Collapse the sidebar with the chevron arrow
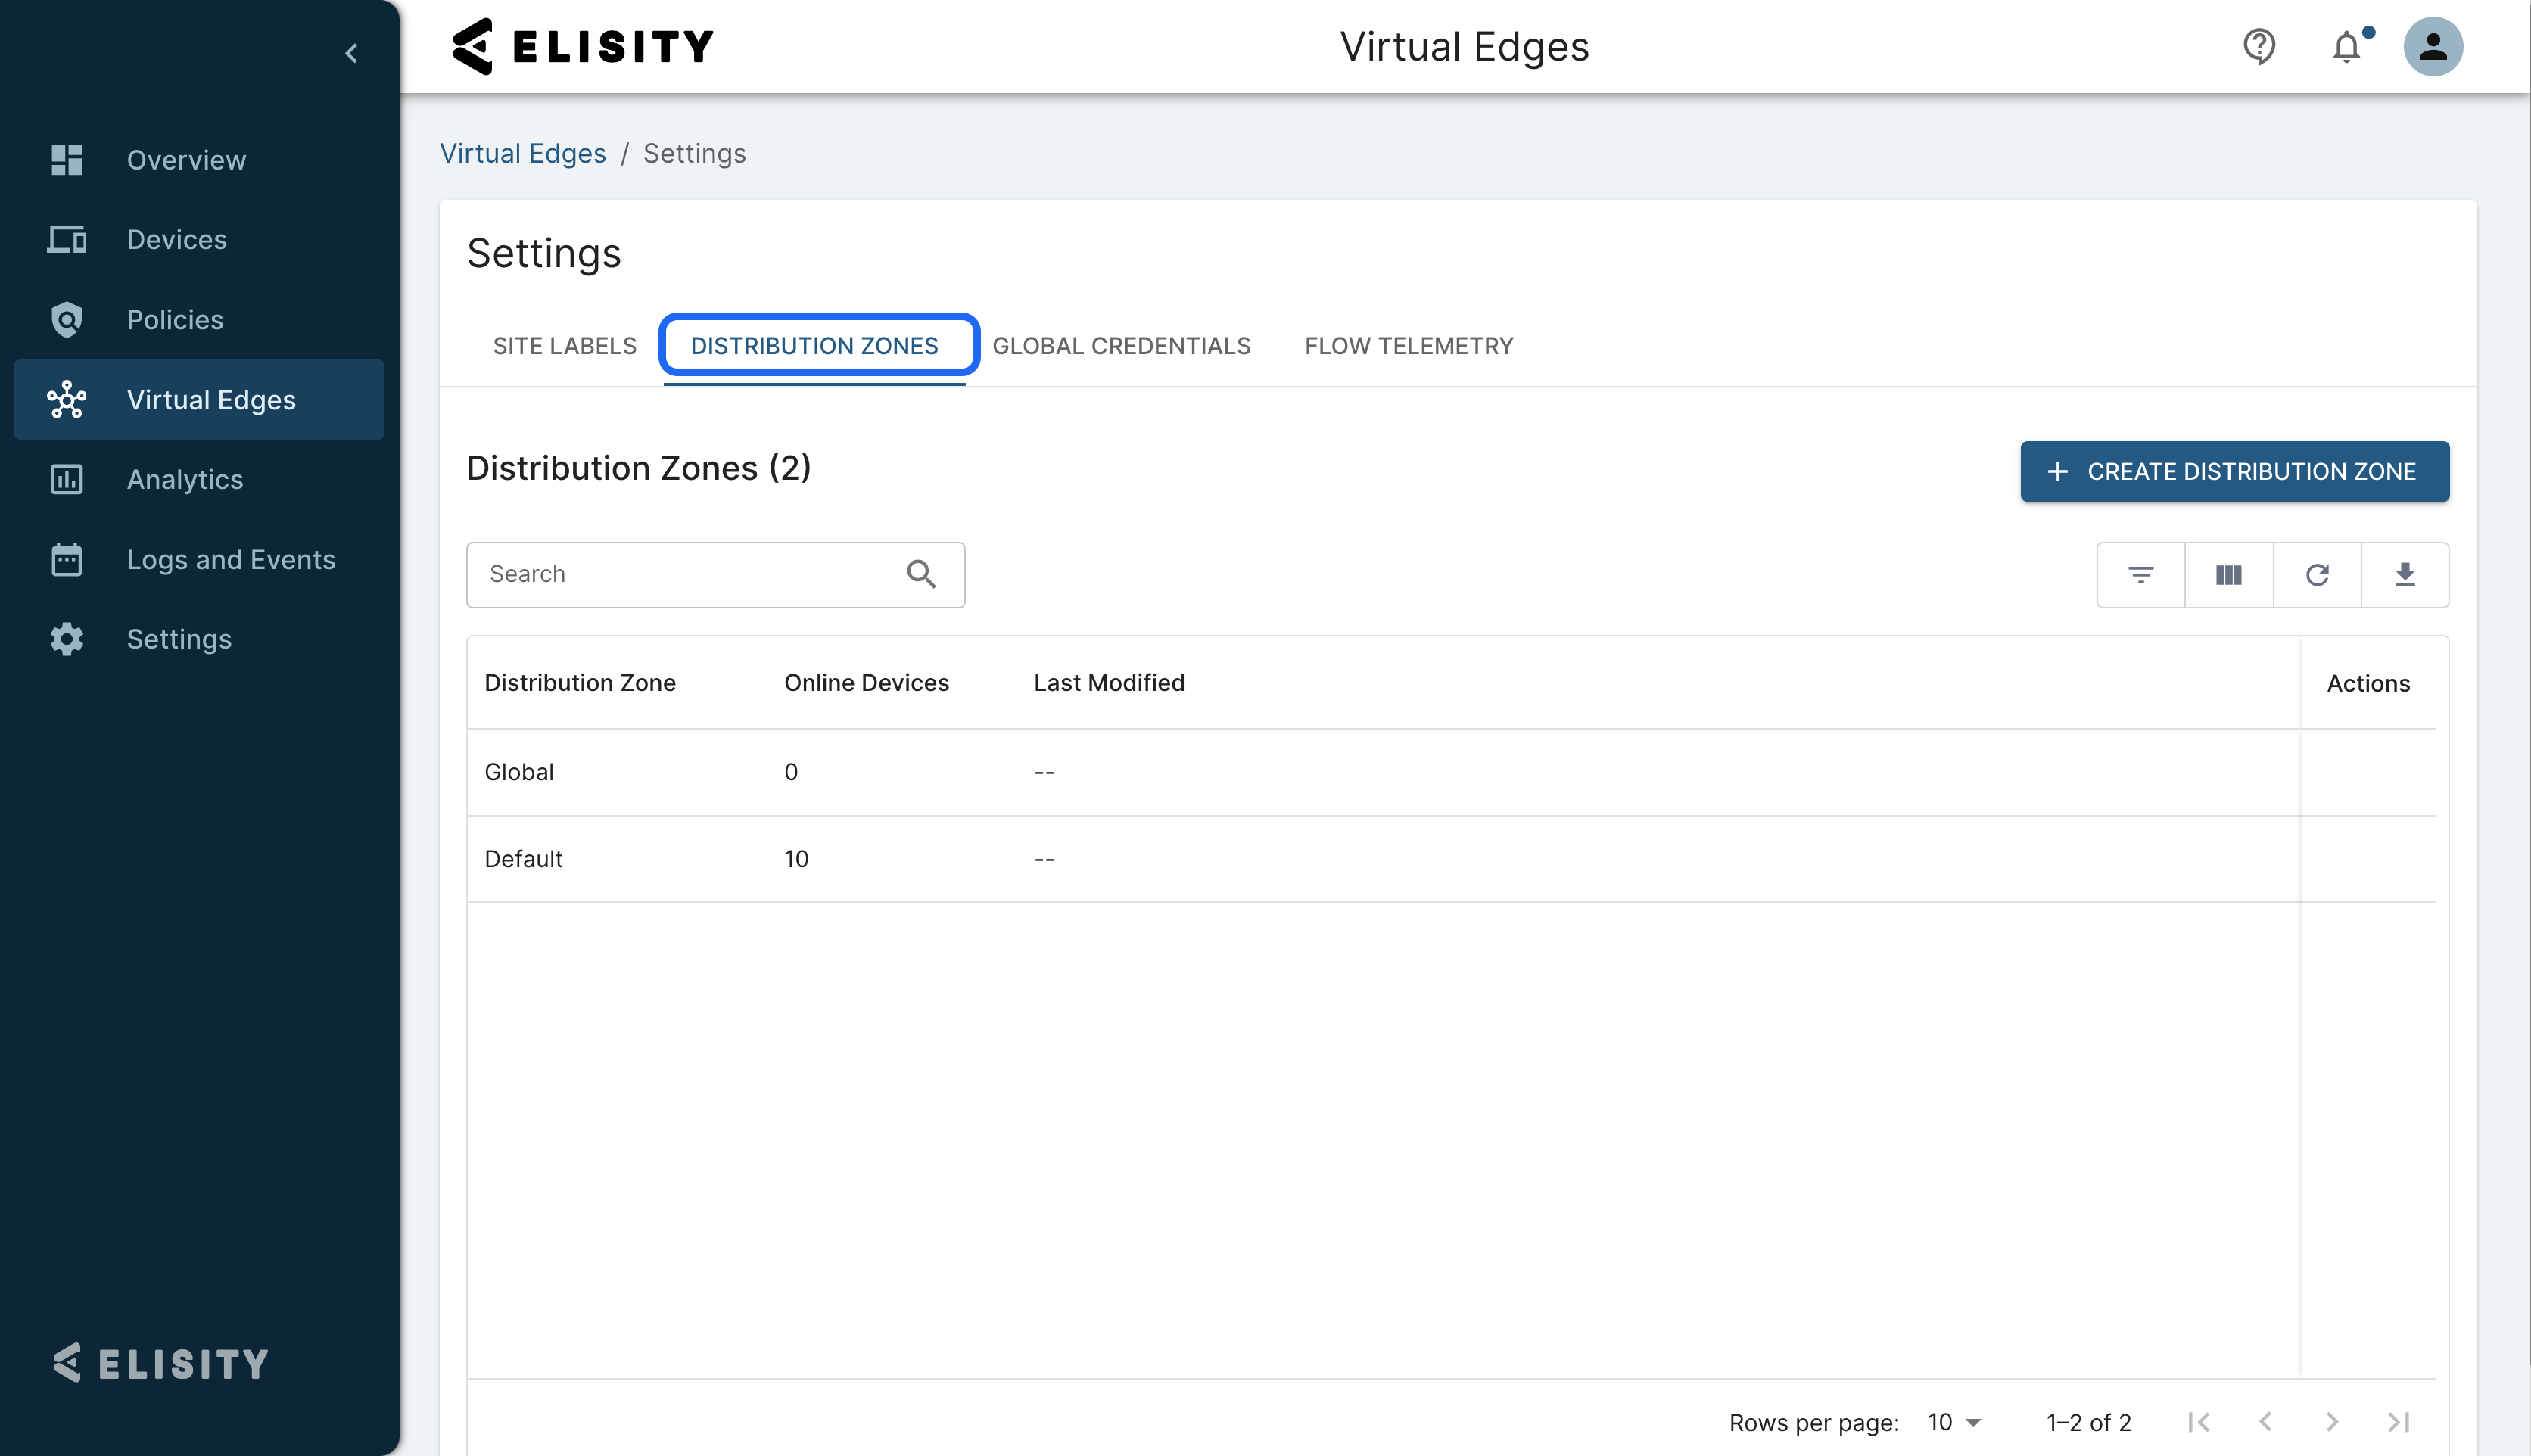The image size is (2531, 1456). tap(351, 53)
